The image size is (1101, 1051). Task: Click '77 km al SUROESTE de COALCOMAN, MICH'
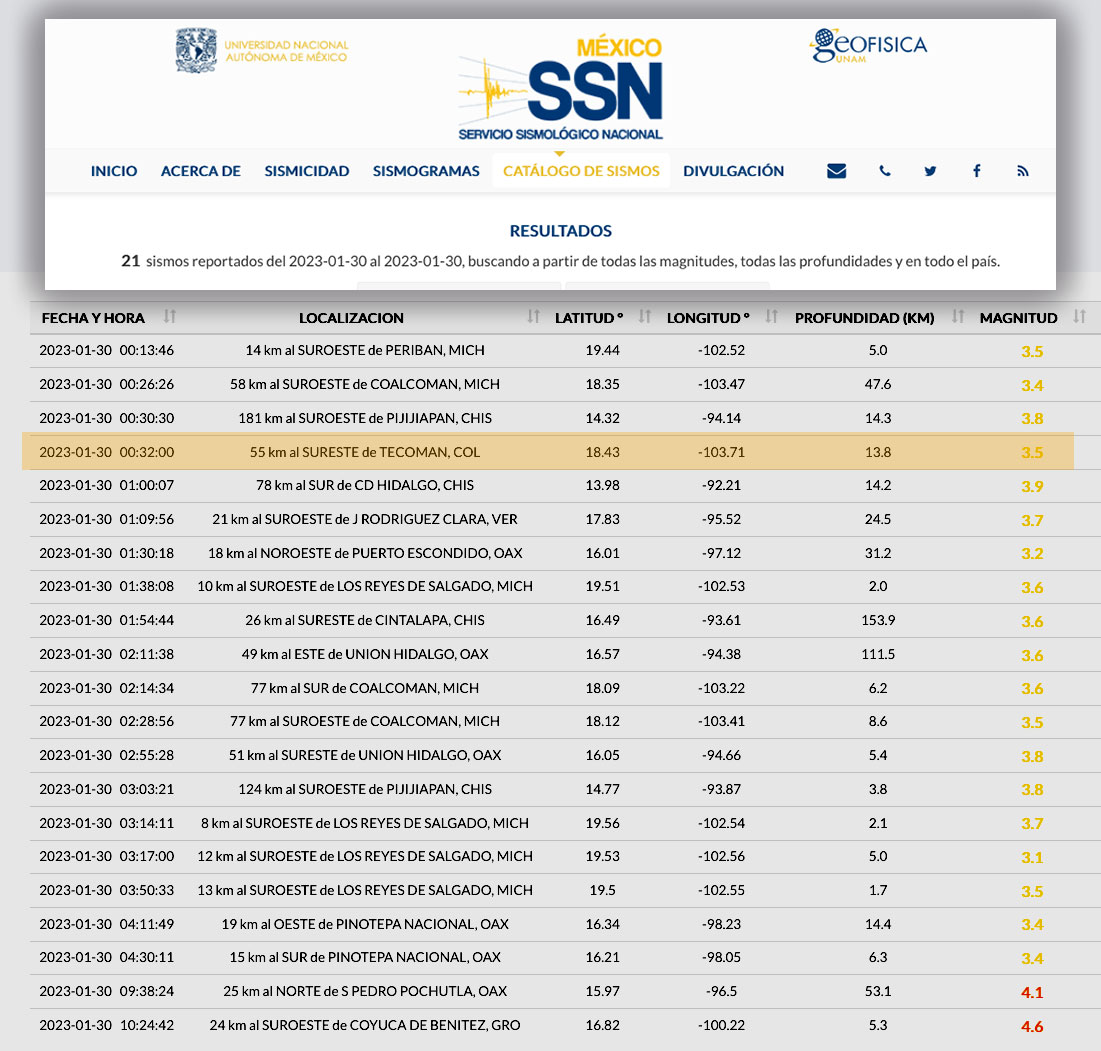coord(364,721)
